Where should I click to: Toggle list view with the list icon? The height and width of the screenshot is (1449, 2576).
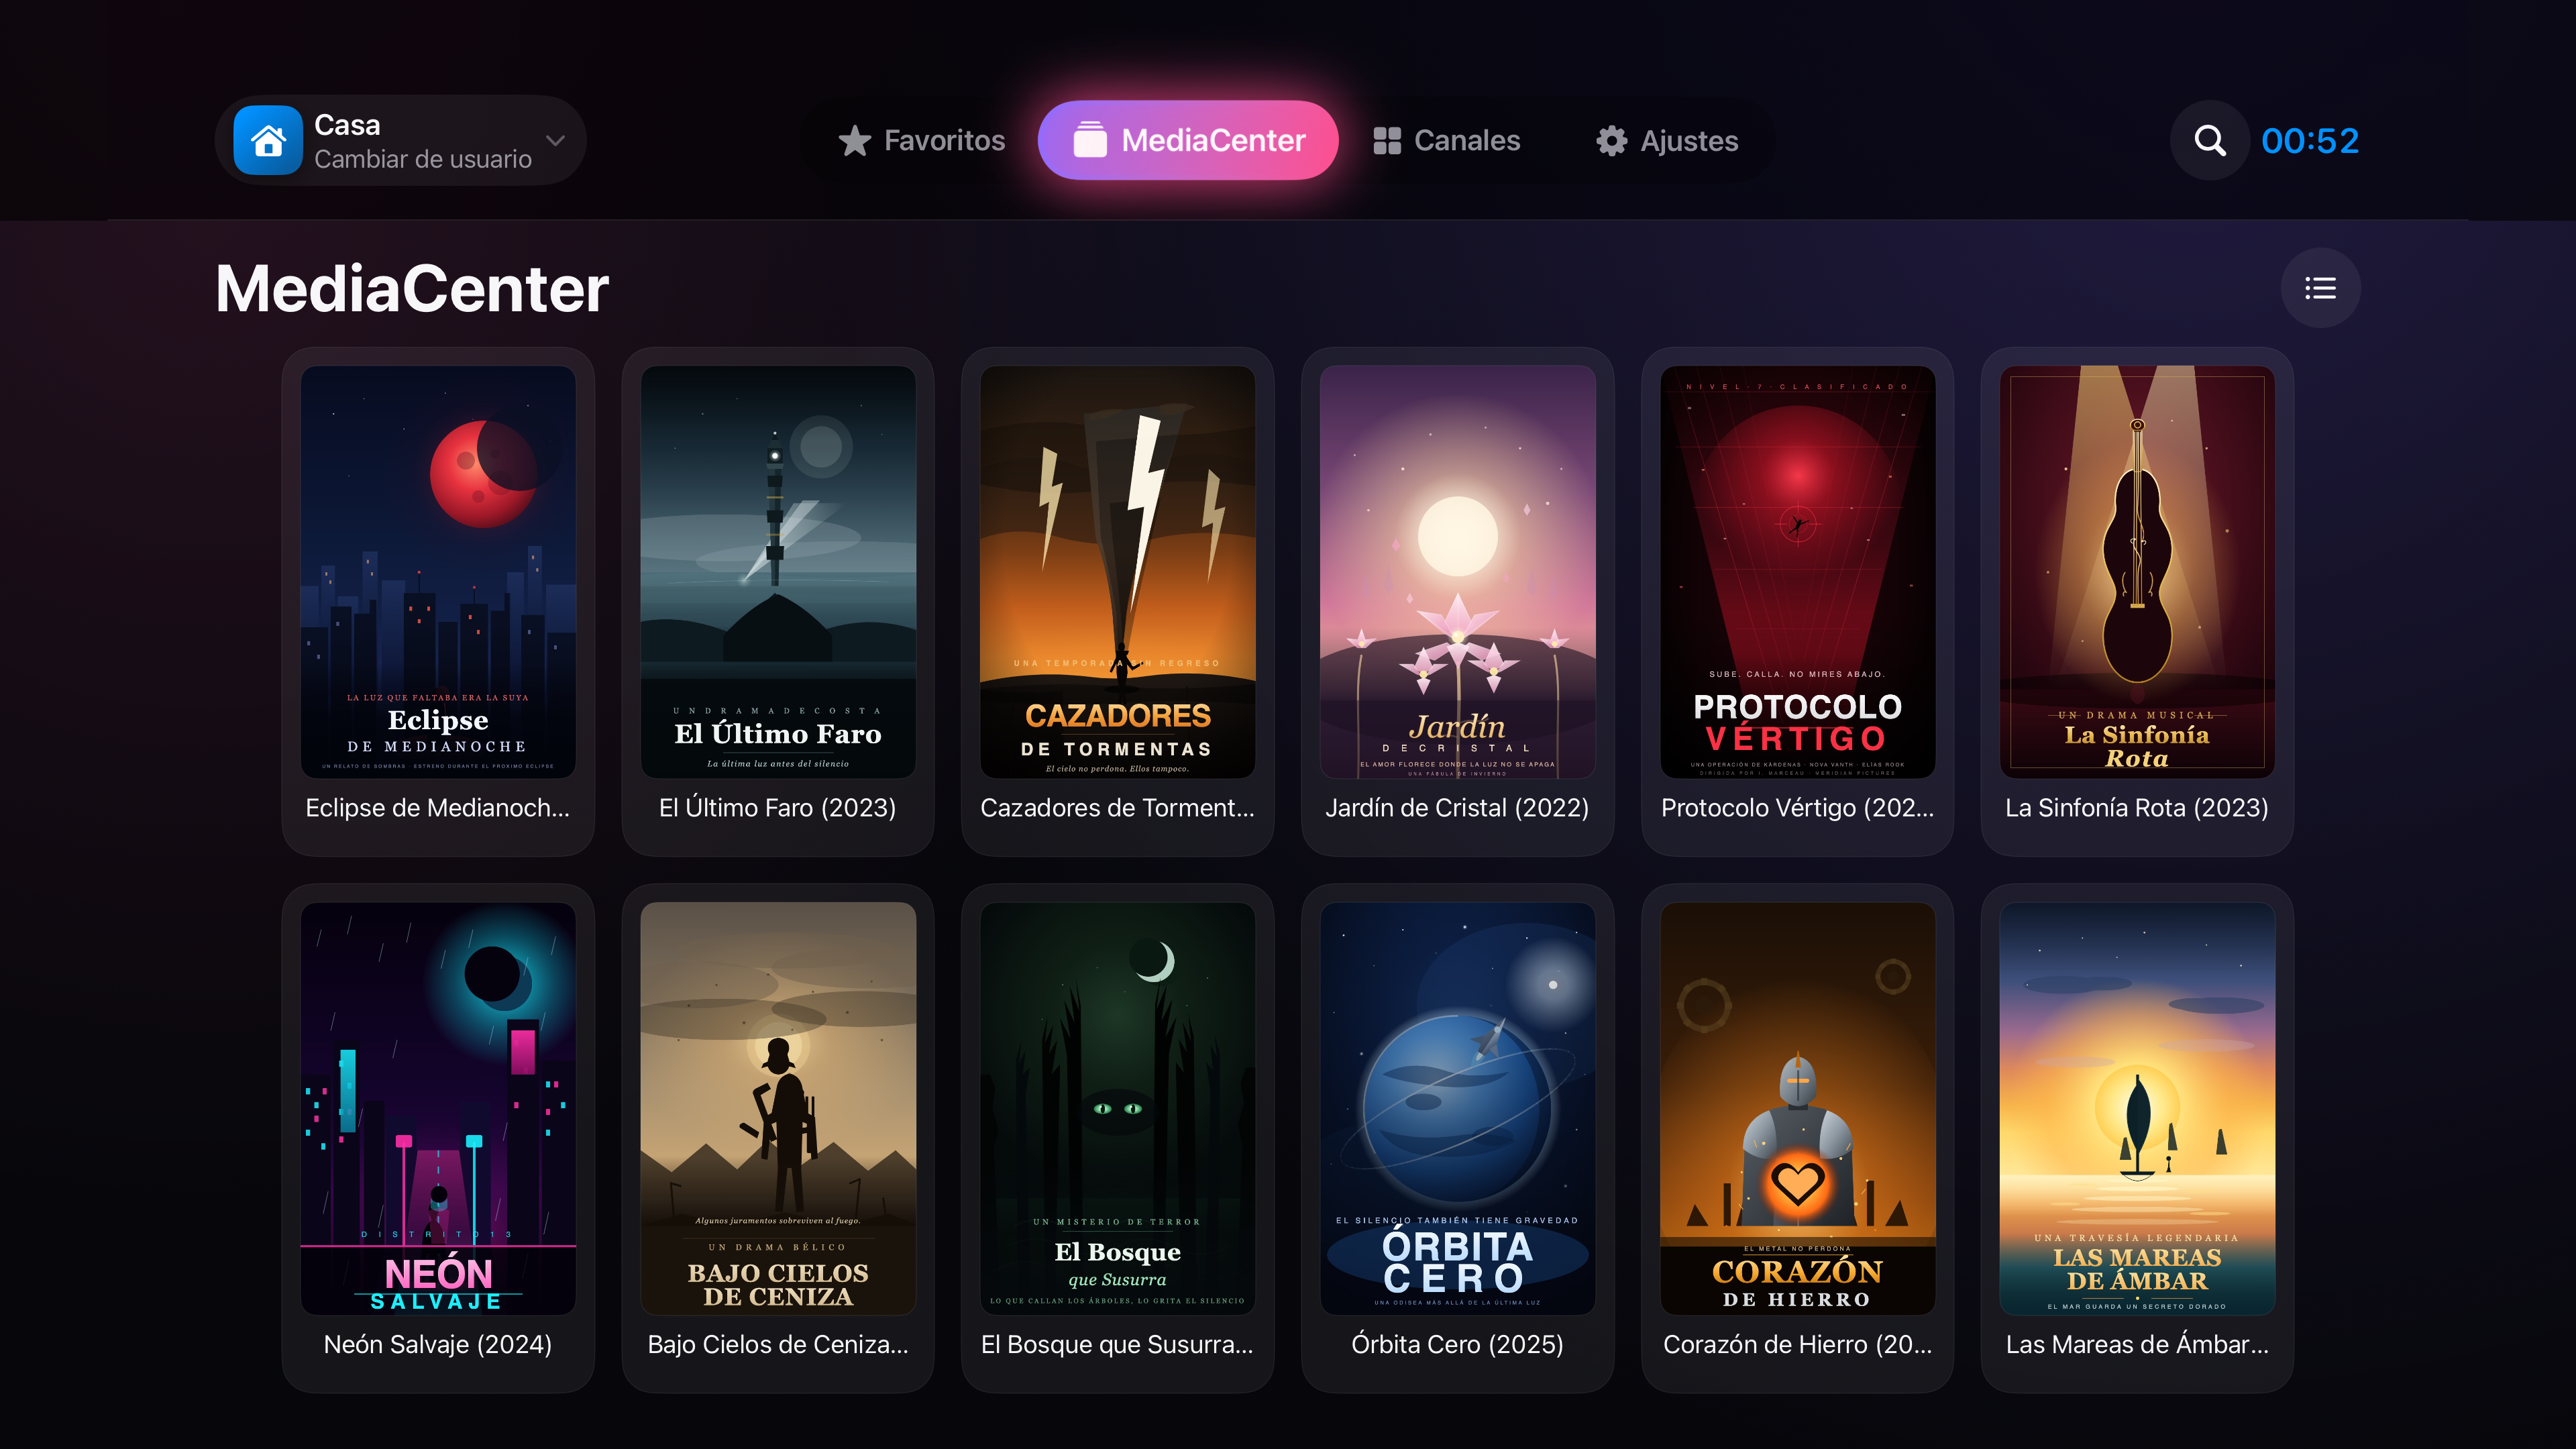click(x=2320, y=288)
